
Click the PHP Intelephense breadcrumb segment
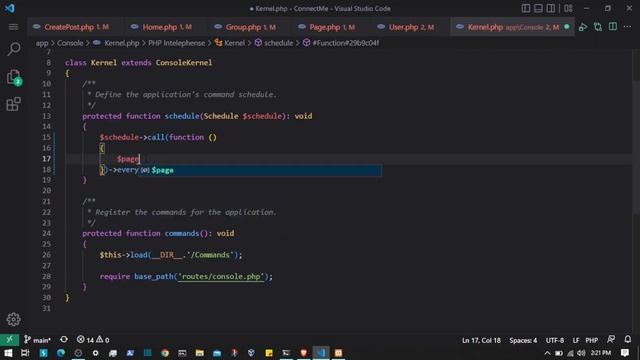pos(176,43)
